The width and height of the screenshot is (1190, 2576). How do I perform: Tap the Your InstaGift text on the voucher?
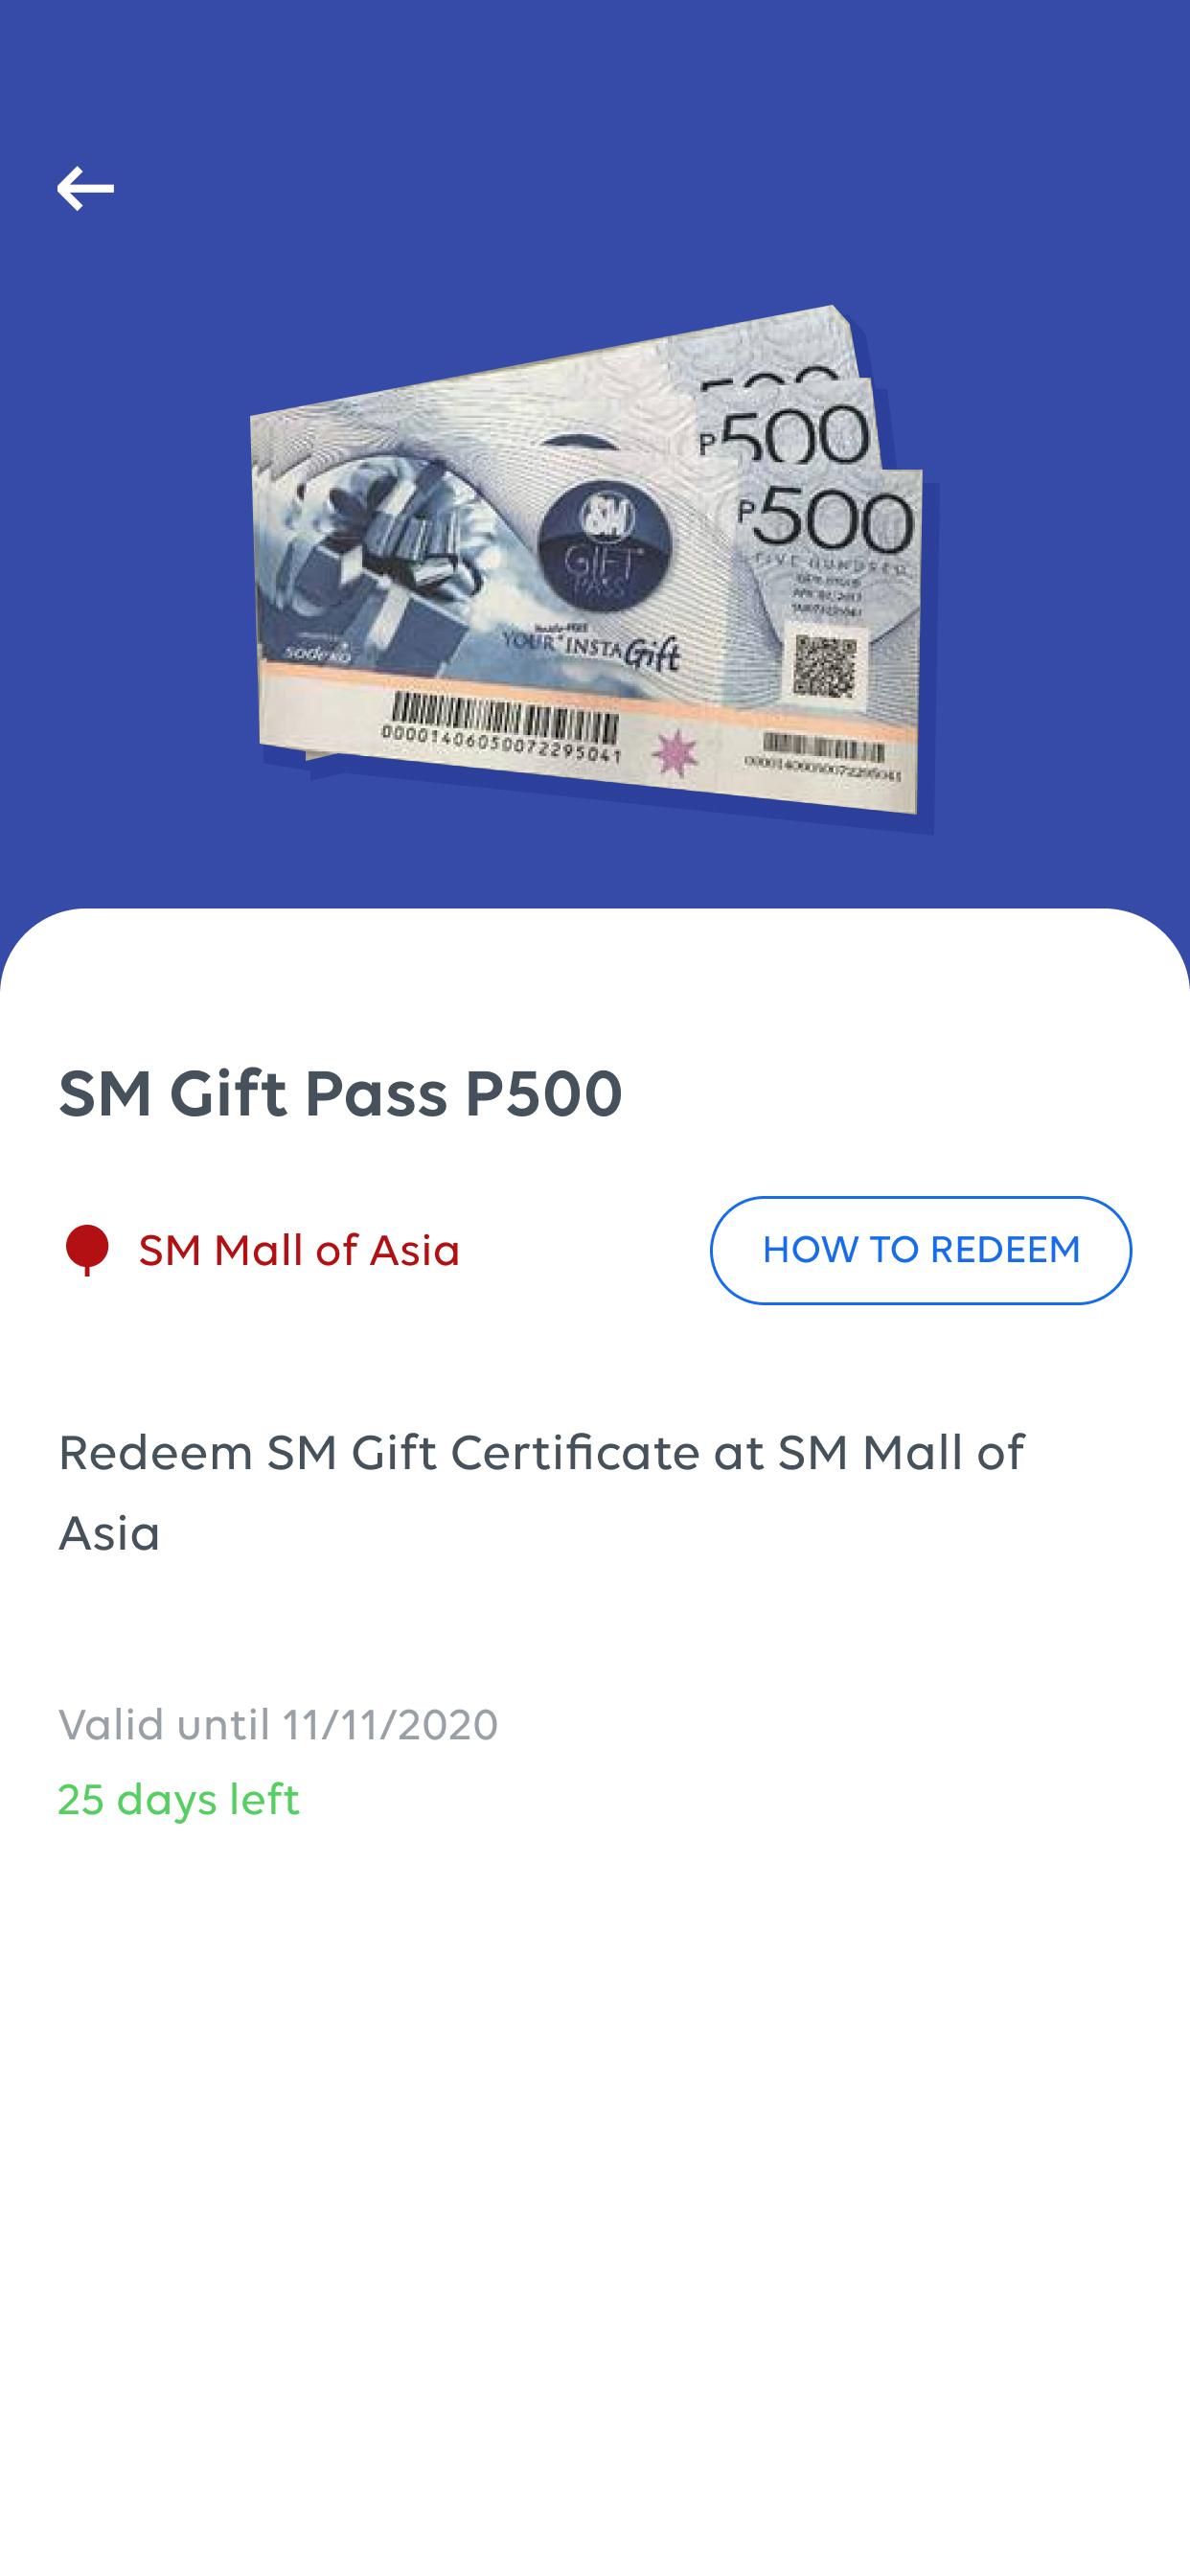coord(590,648)
